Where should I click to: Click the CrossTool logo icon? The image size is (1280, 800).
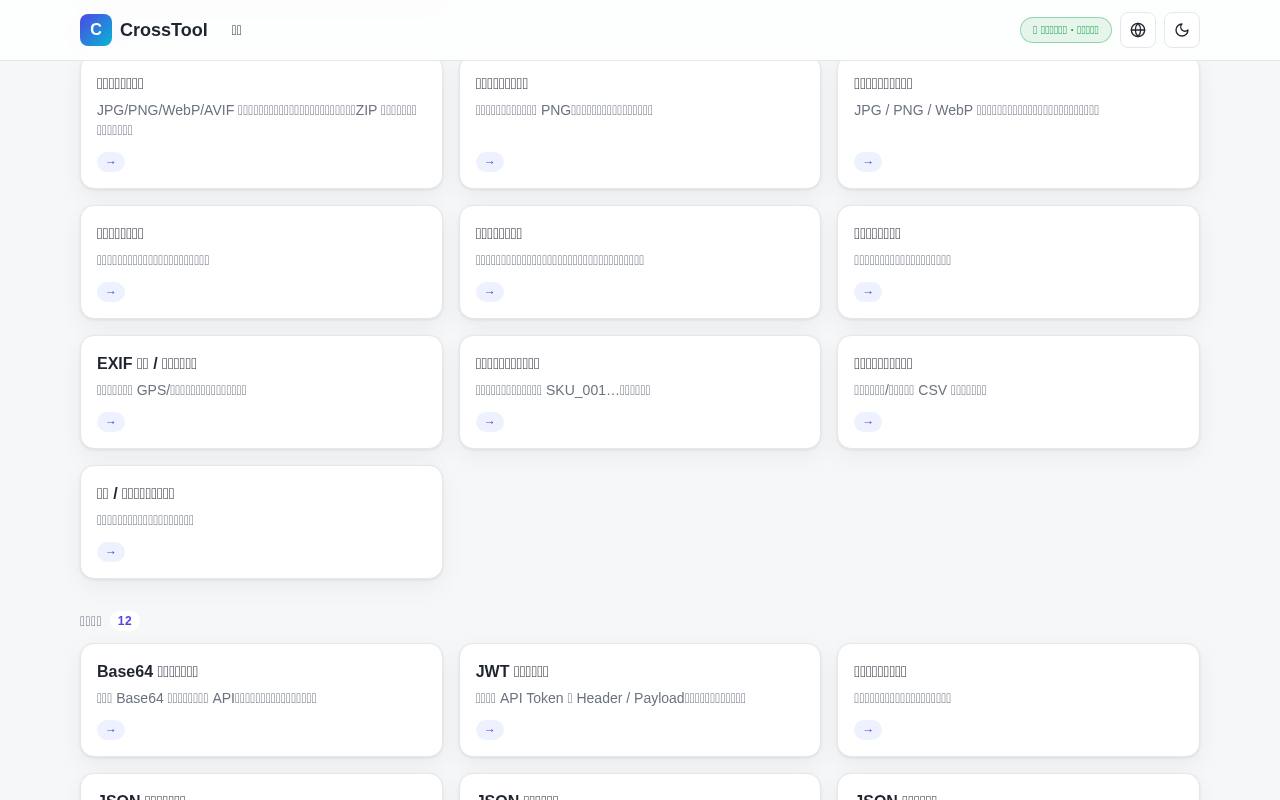tap(96, 30)
